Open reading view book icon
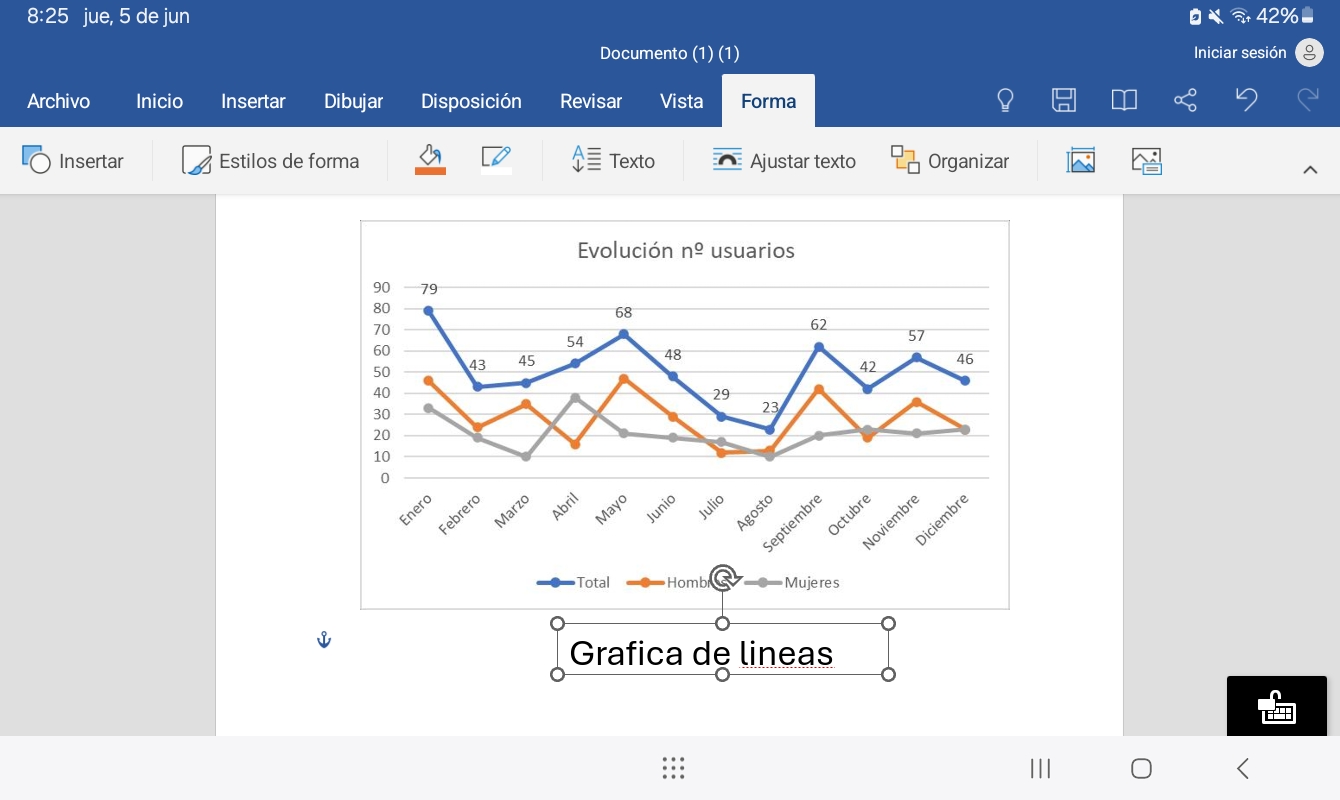1340x800 pixels. click(1124, 100)
